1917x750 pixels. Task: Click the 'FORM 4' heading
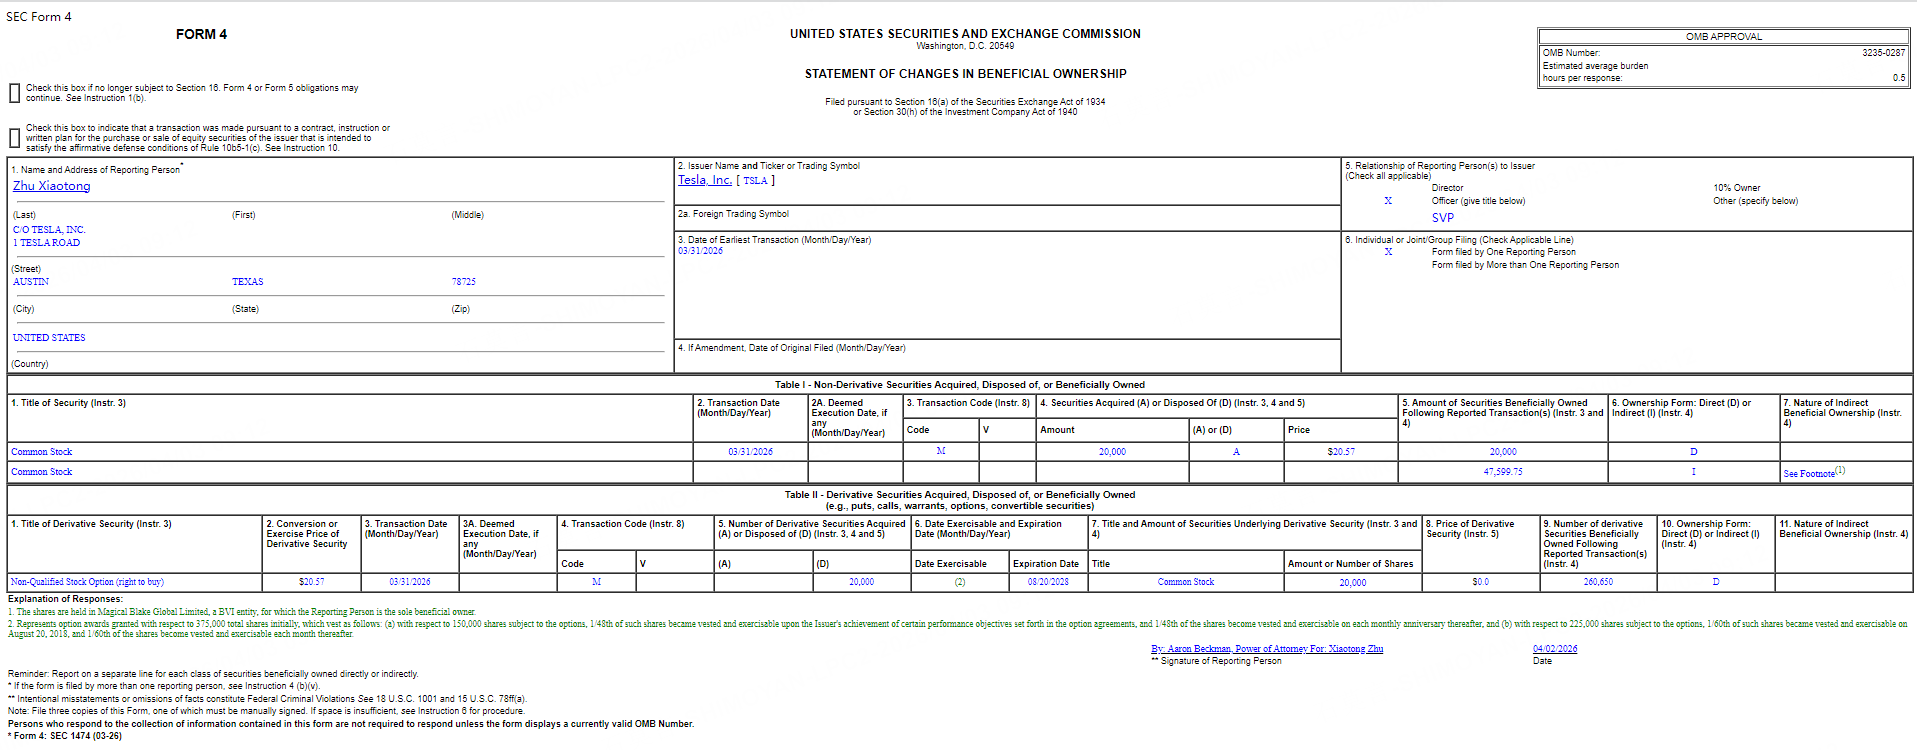(201, 34)
